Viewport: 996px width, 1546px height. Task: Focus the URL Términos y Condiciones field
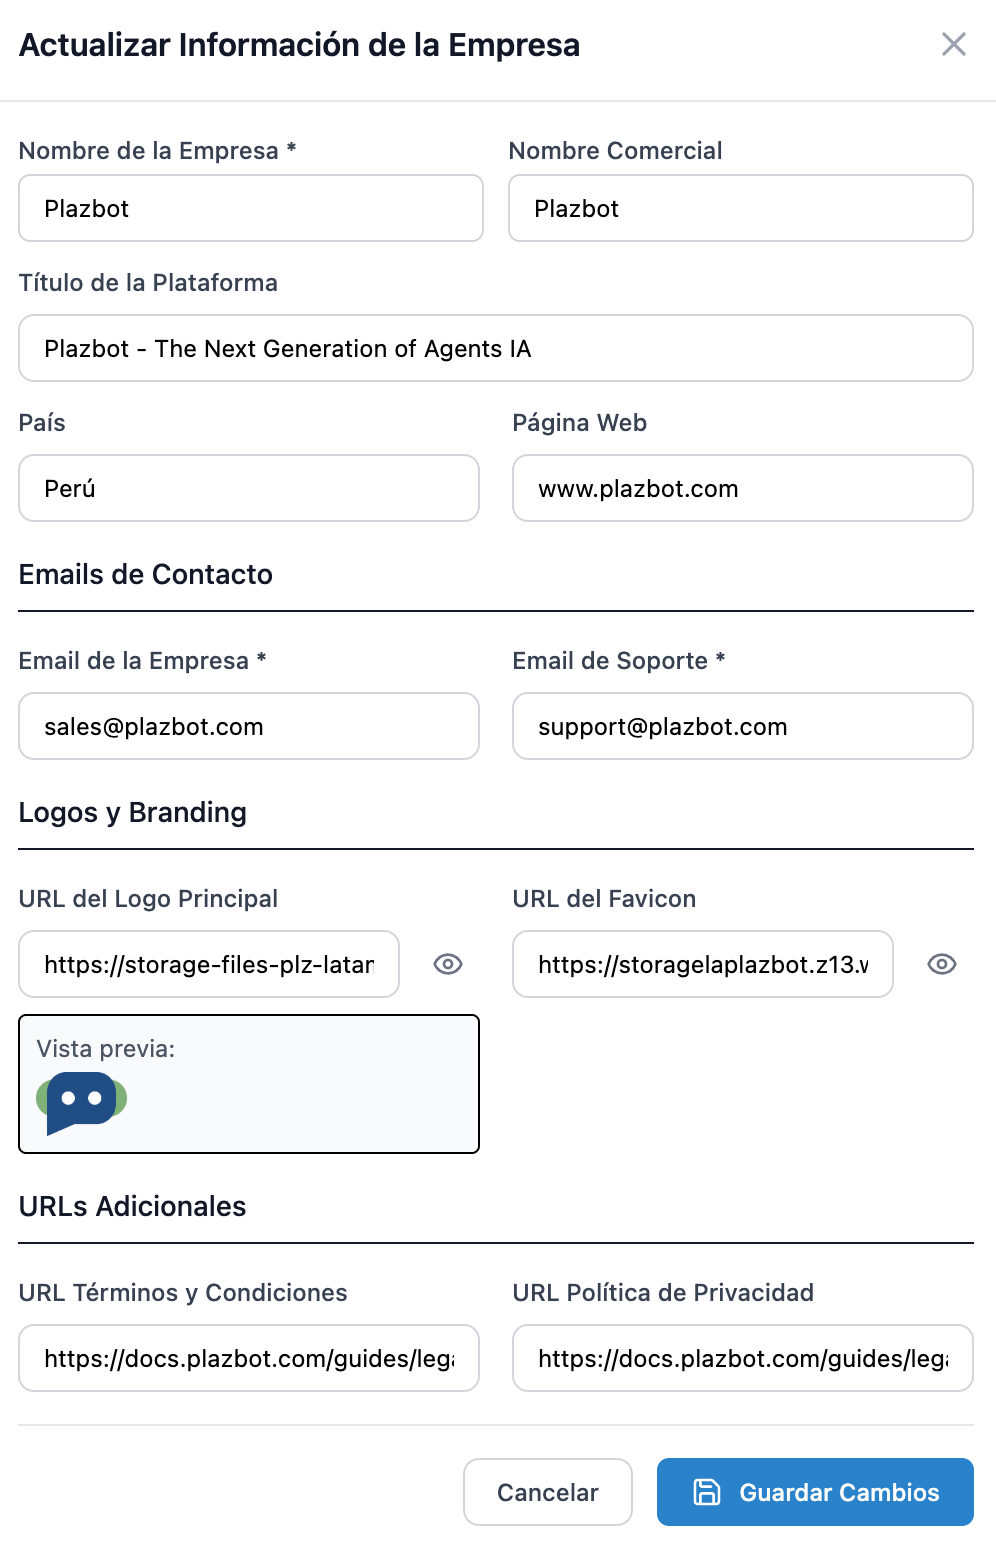[x=249, y=1358]
